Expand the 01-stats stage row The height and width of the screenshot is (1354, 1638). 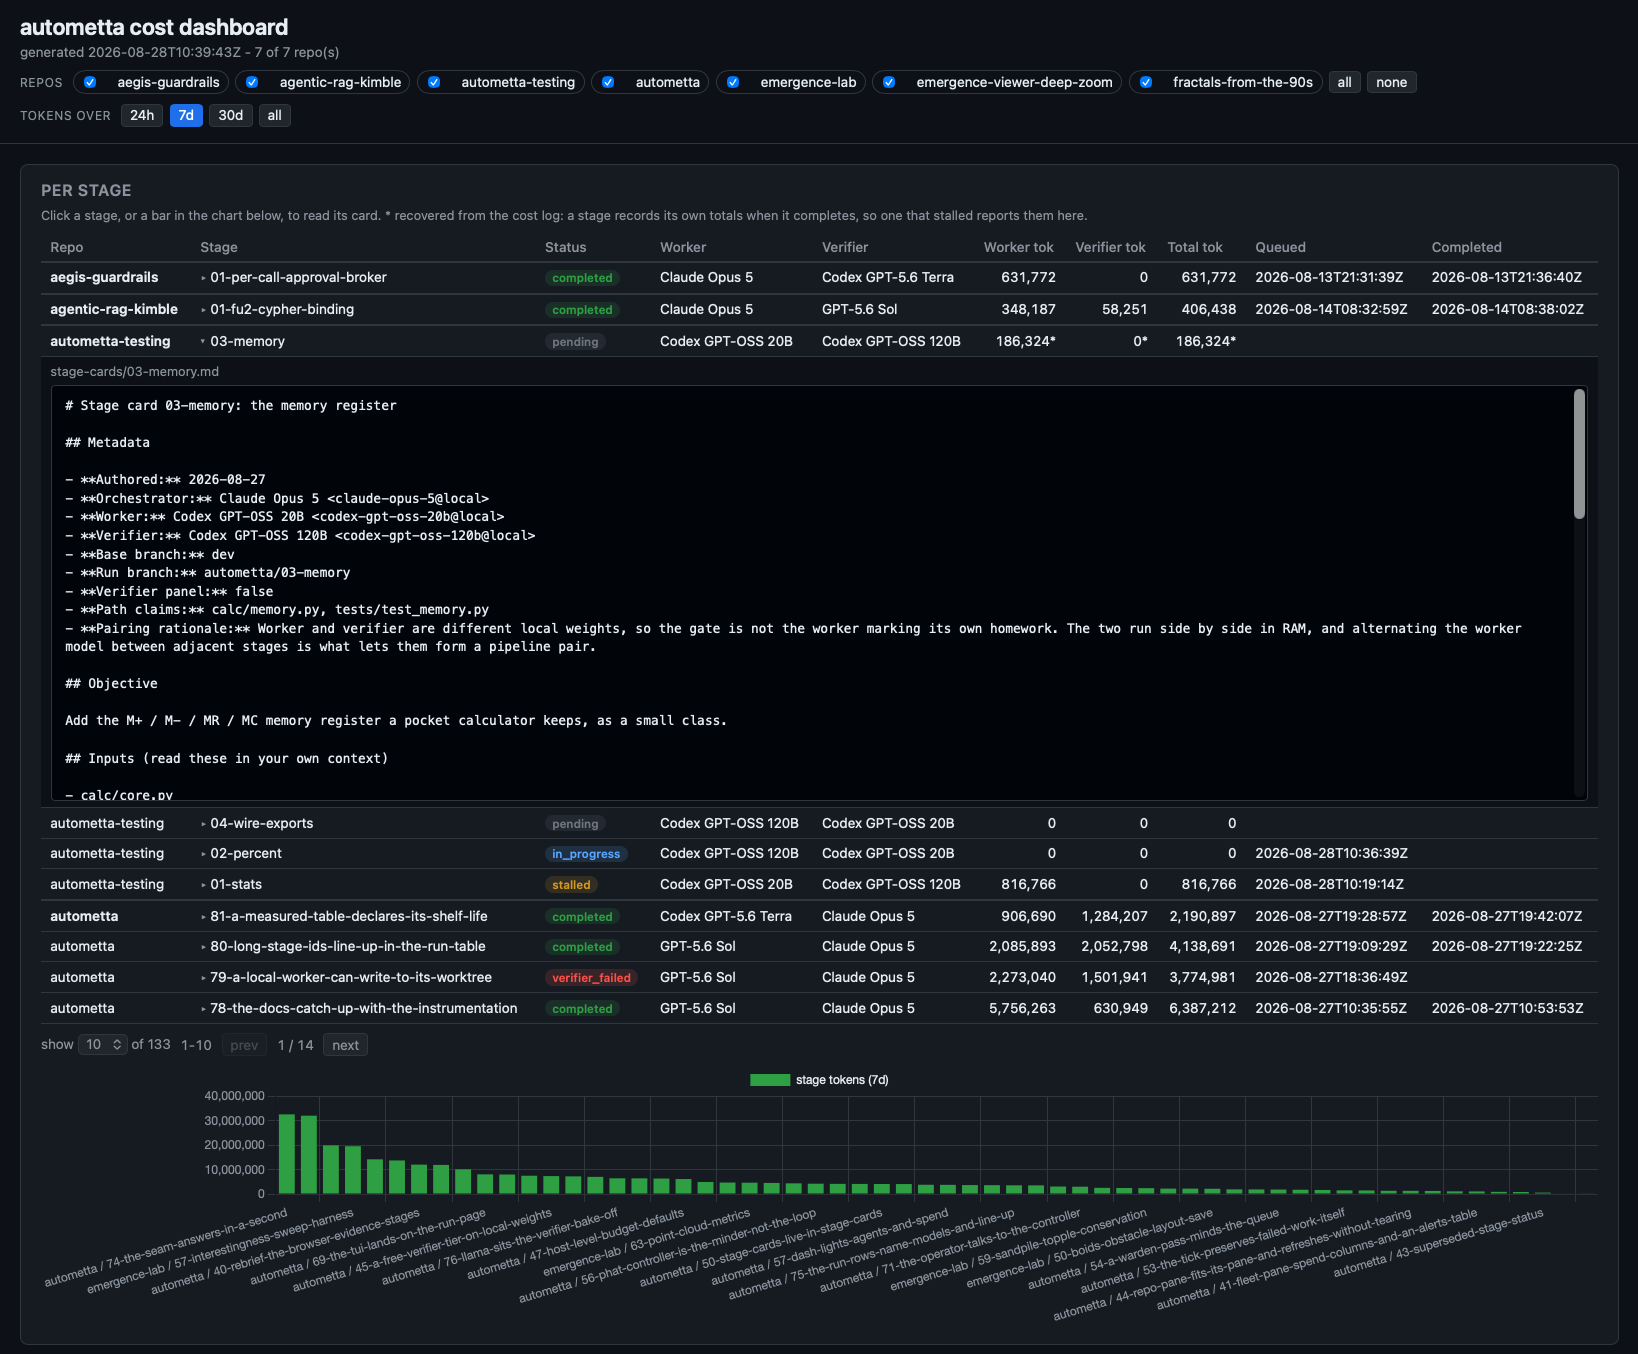point(236,884)
